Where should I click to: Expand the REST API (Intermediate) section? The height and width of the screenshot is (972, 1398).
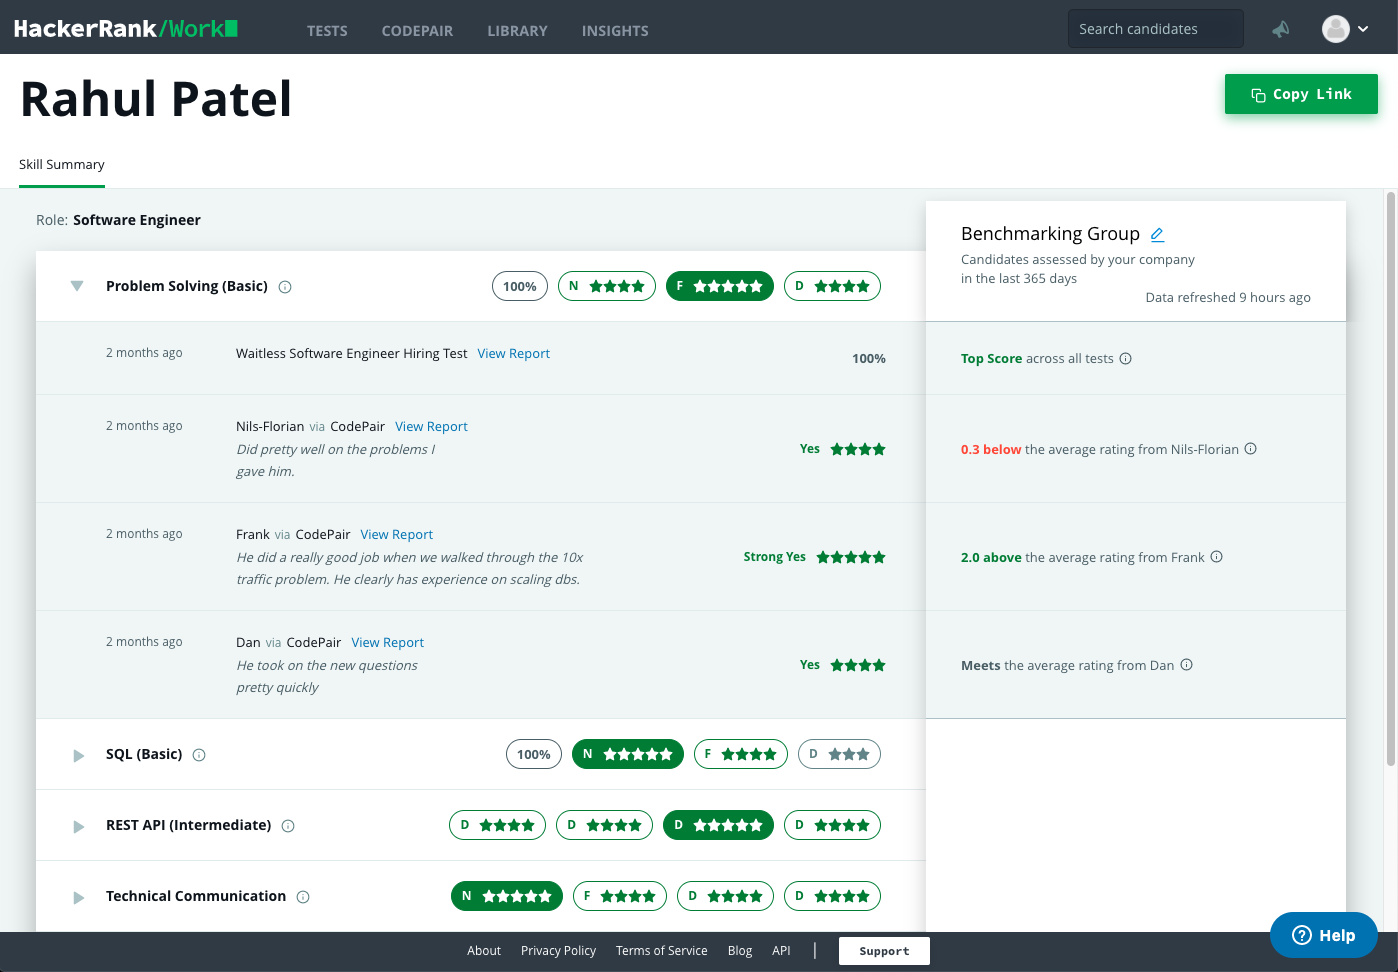click(x=78, y=826)
